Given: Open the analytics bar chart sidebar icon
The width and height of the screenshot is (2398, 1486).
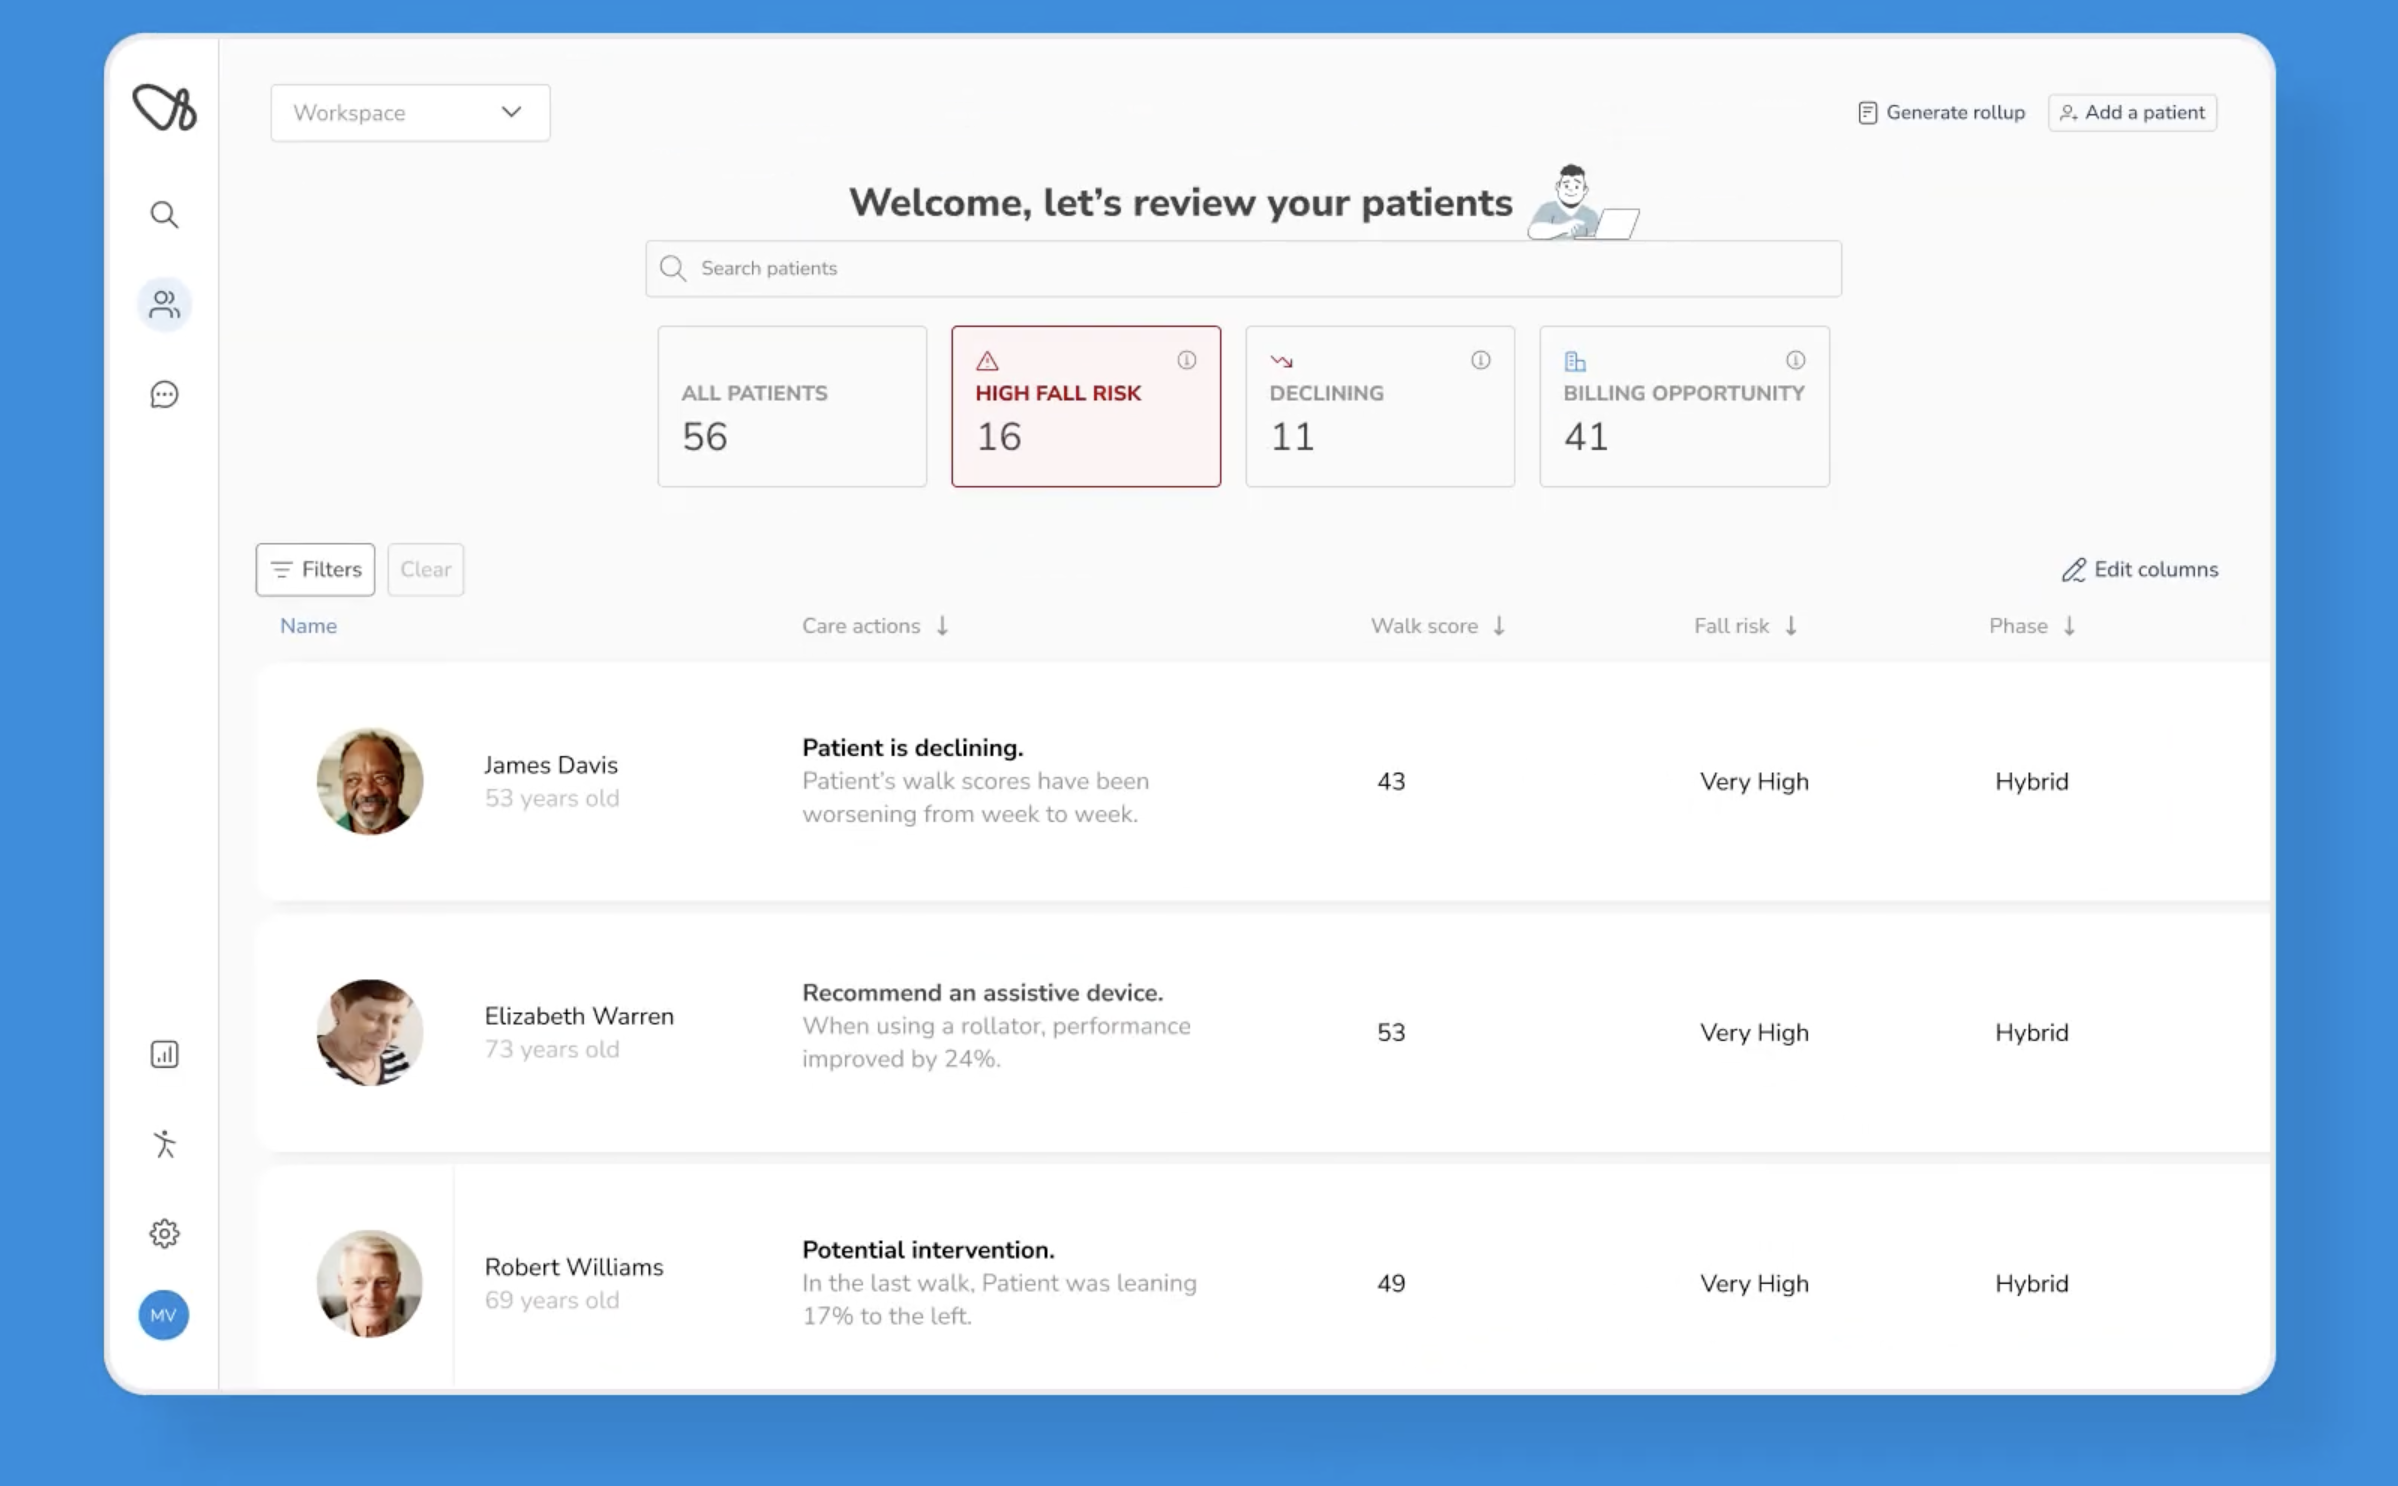Looking at the screenshot, I should click(164, 1054).
